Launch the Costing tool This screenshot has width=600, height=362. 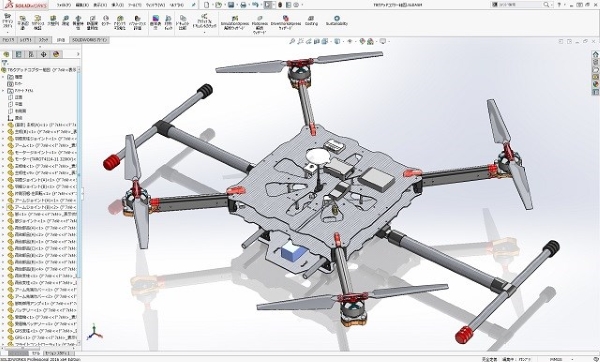311,21
